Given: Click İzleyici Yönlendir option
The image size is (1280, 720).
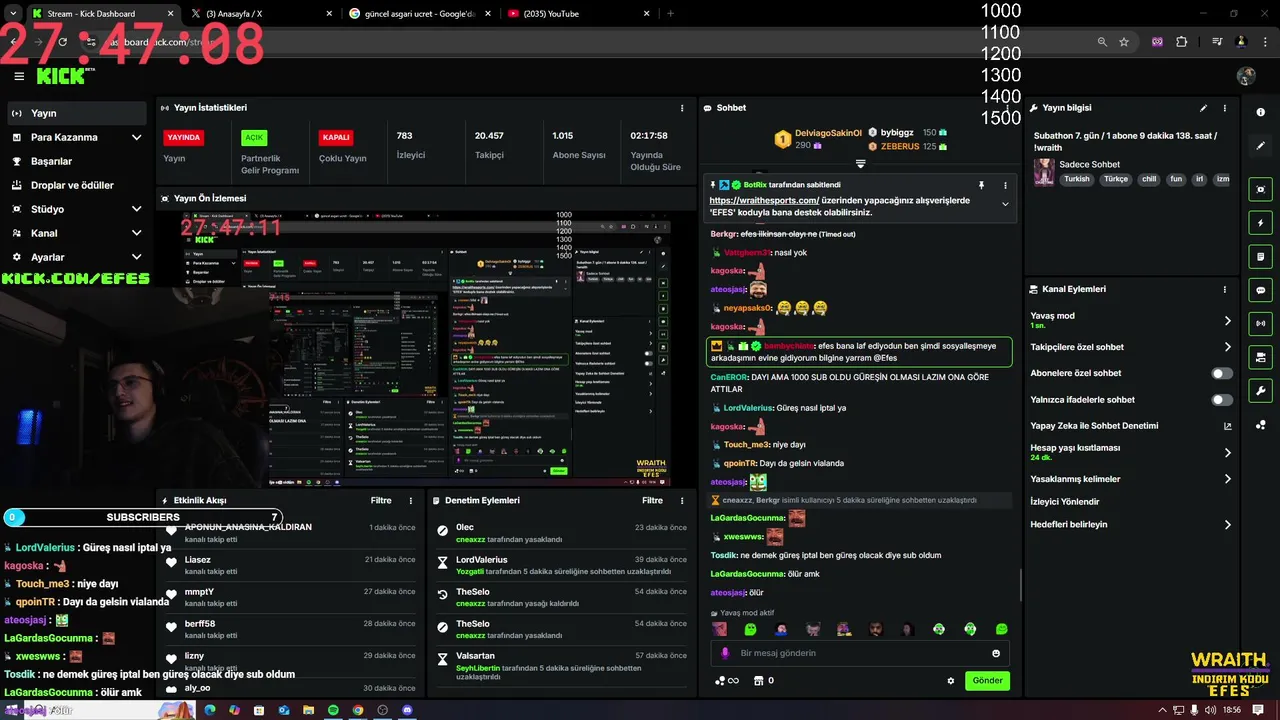Looking at the screenshot, I should (x=1065, y=502).
